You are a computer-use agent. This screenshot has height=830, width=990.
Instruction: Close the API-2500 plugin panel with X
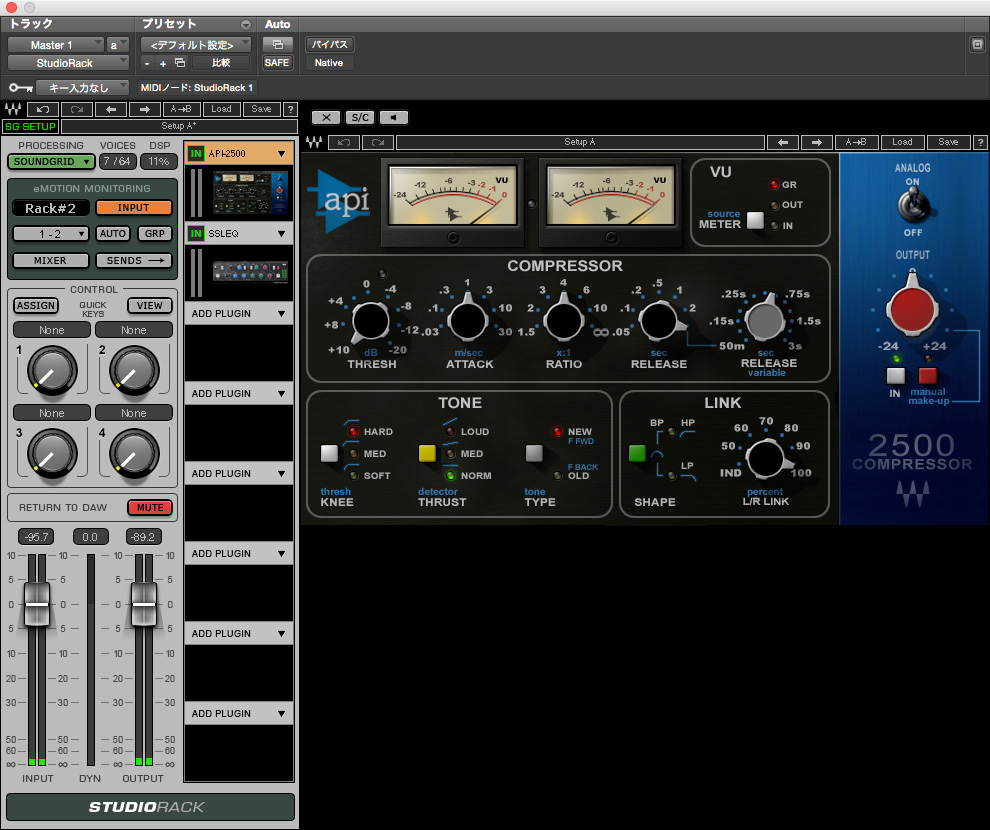pos(326,117)
